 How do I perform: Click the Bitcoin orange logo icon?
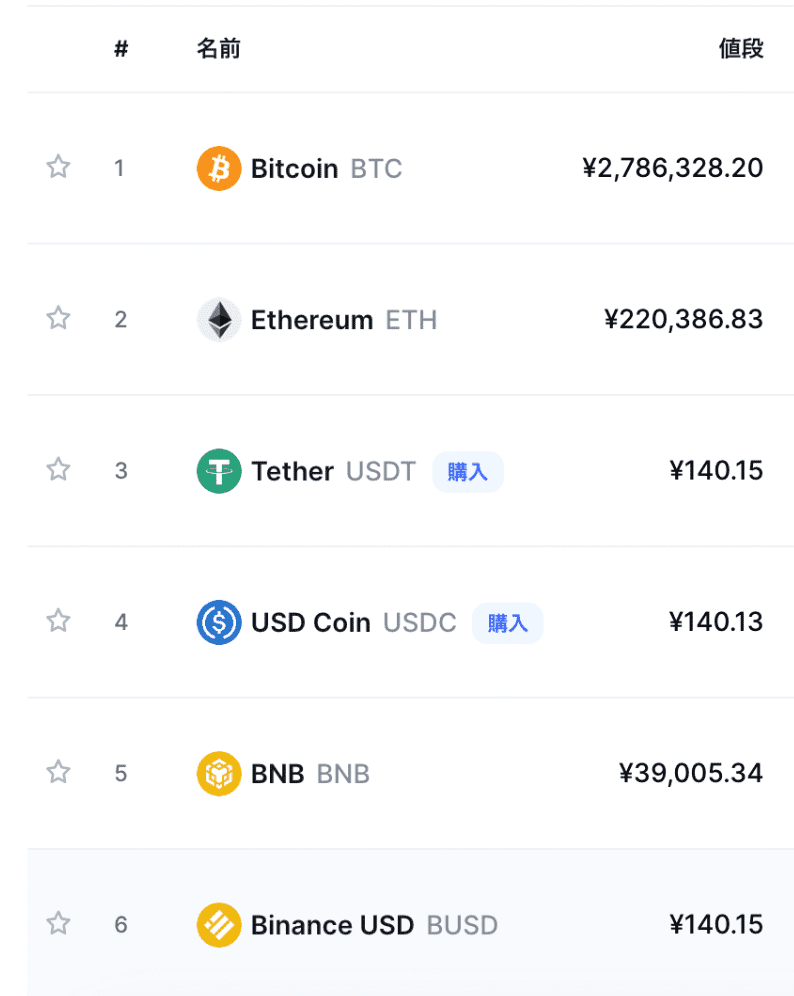coord(219,168)
